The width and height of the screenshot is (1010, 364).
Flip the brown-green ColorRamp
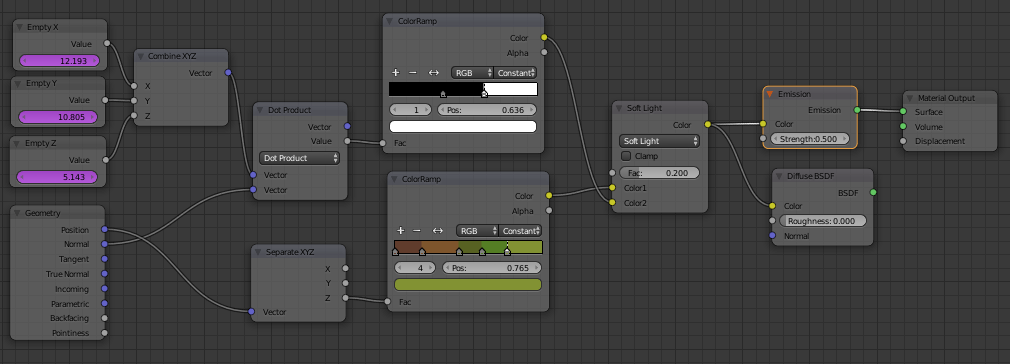pyautogui.click(x=437, y=230)
